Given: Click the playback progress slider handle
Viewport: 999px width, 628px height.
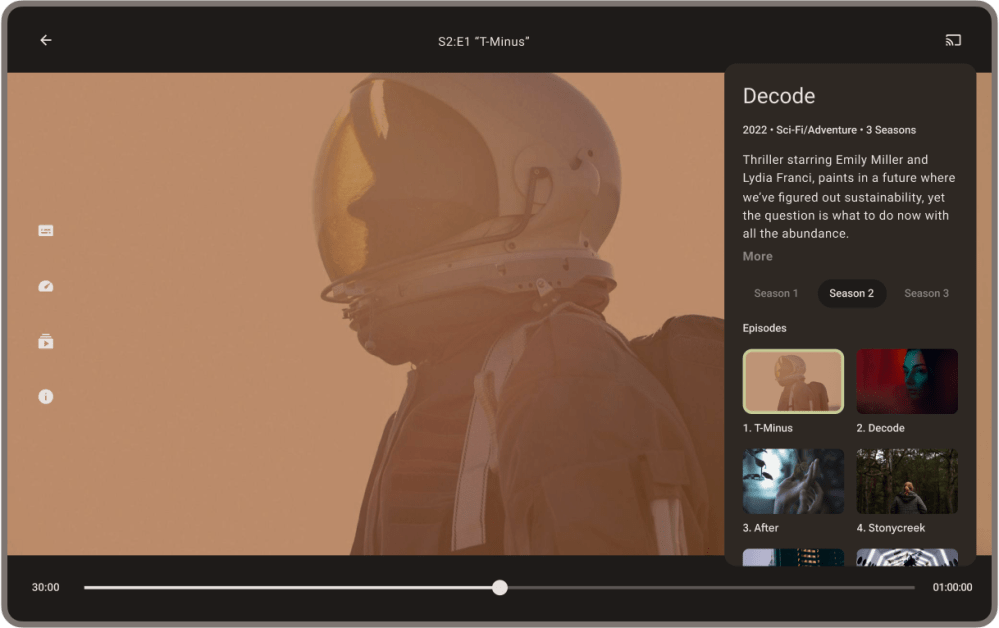Looking at the screenshot, I should pyautogui.click(x=500, y=588).
